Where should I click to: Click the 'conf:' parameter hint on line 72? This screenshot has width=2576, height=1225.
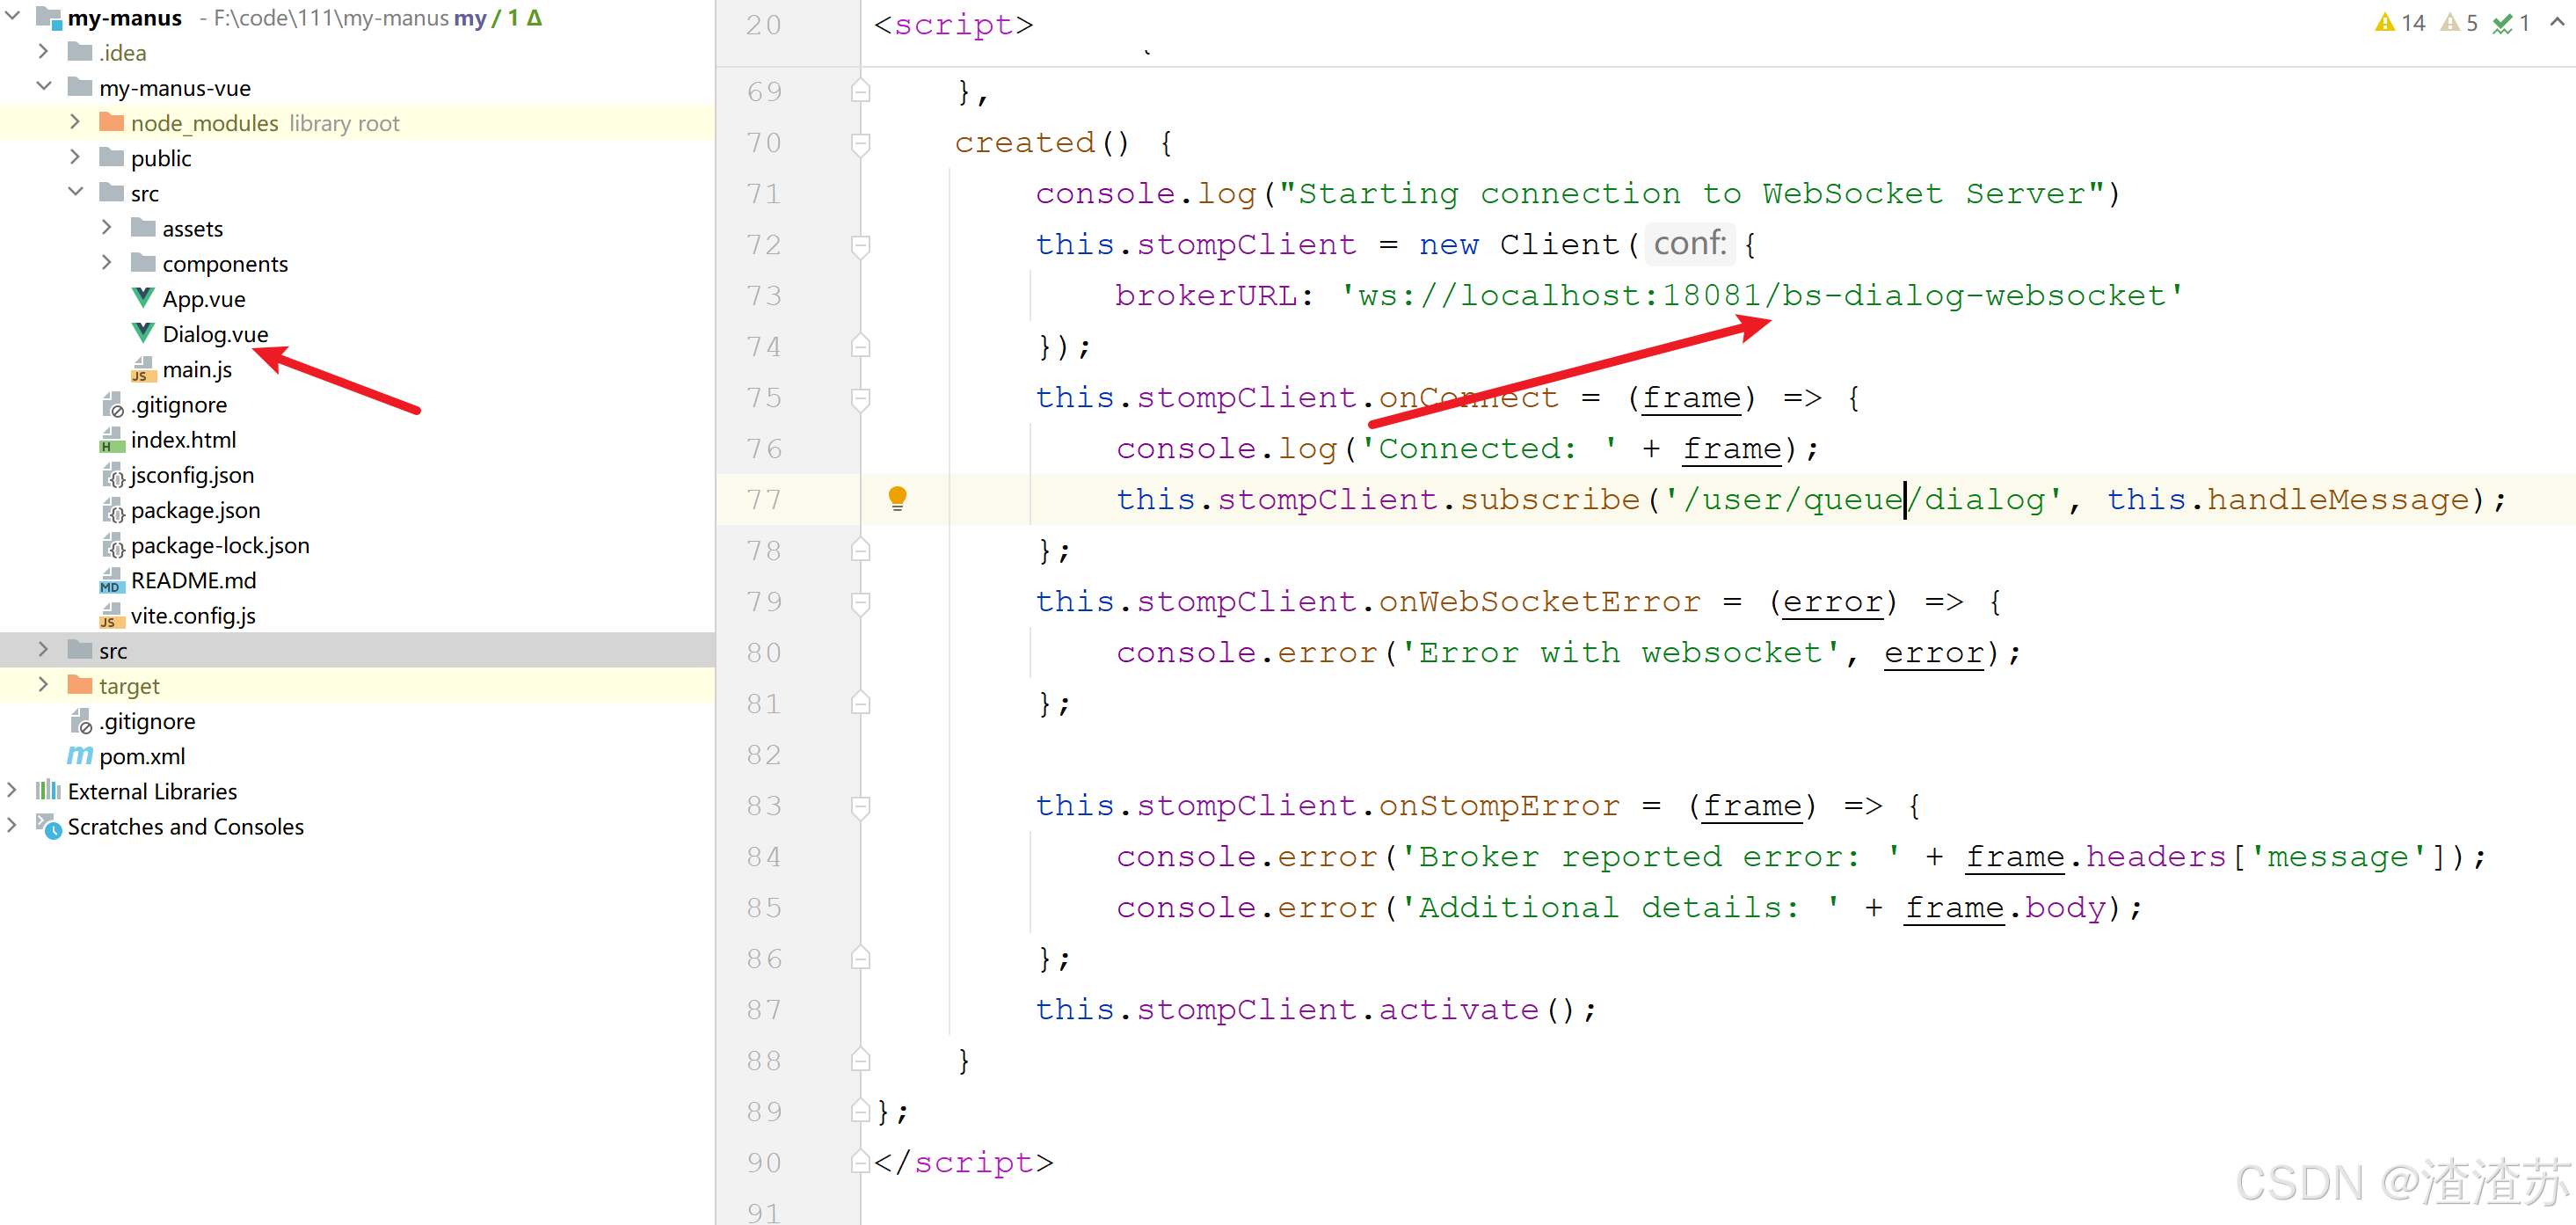[1689, 243]
